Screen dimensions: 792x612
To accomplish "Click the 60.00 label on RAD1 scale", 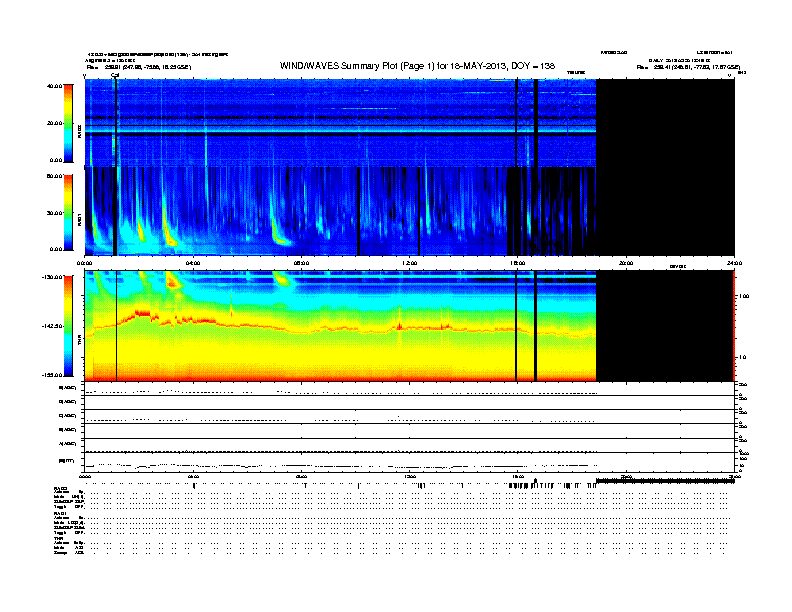I will 54,176.
